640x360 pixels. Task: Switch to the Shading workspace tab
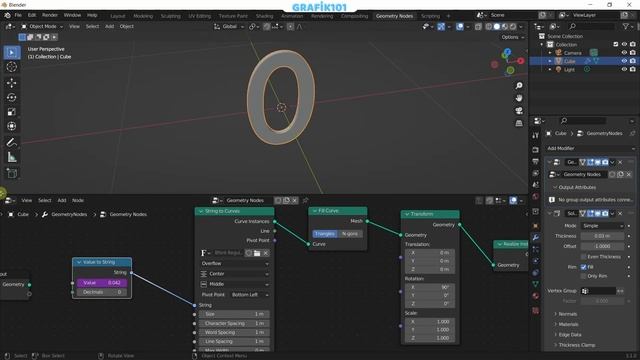point(264,16)
